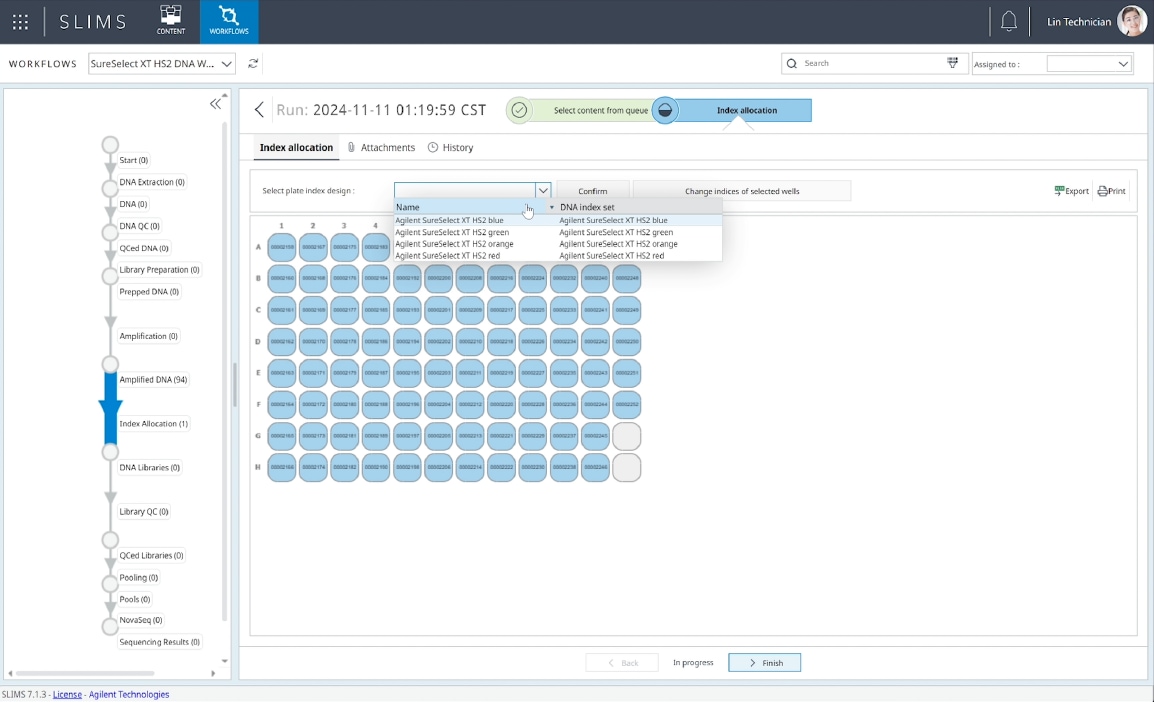Open the apps grid menu icon

click(x=20, y=22)
